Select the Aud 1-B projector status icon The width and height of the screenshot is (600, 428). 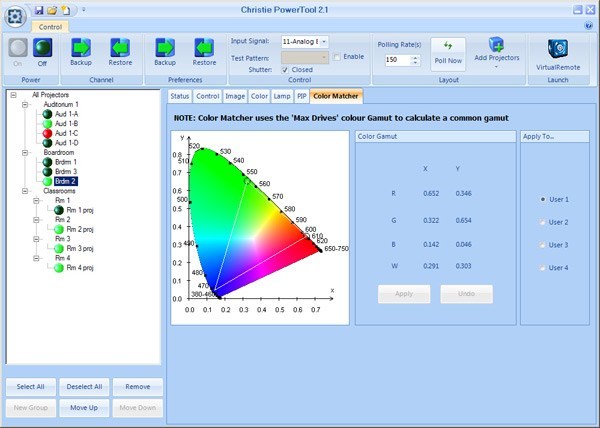click(47, 124)
